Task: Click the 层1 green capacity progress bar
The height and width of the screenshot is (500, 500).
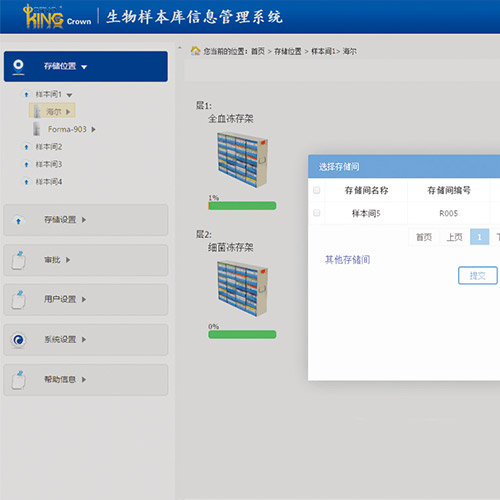Action: 242,206
